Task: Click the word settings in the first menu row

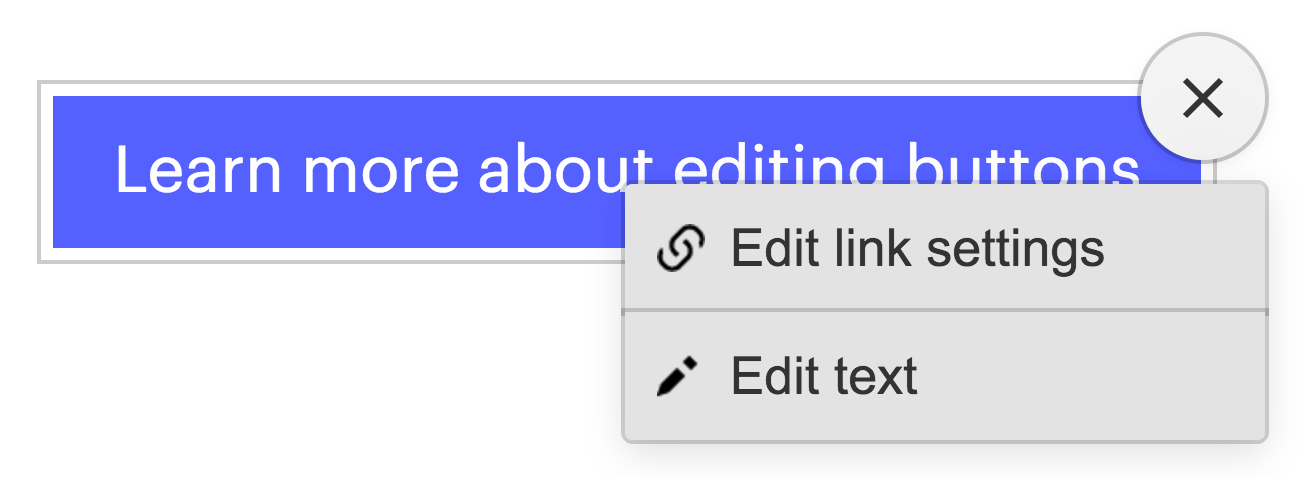Action: [1014, 250]
